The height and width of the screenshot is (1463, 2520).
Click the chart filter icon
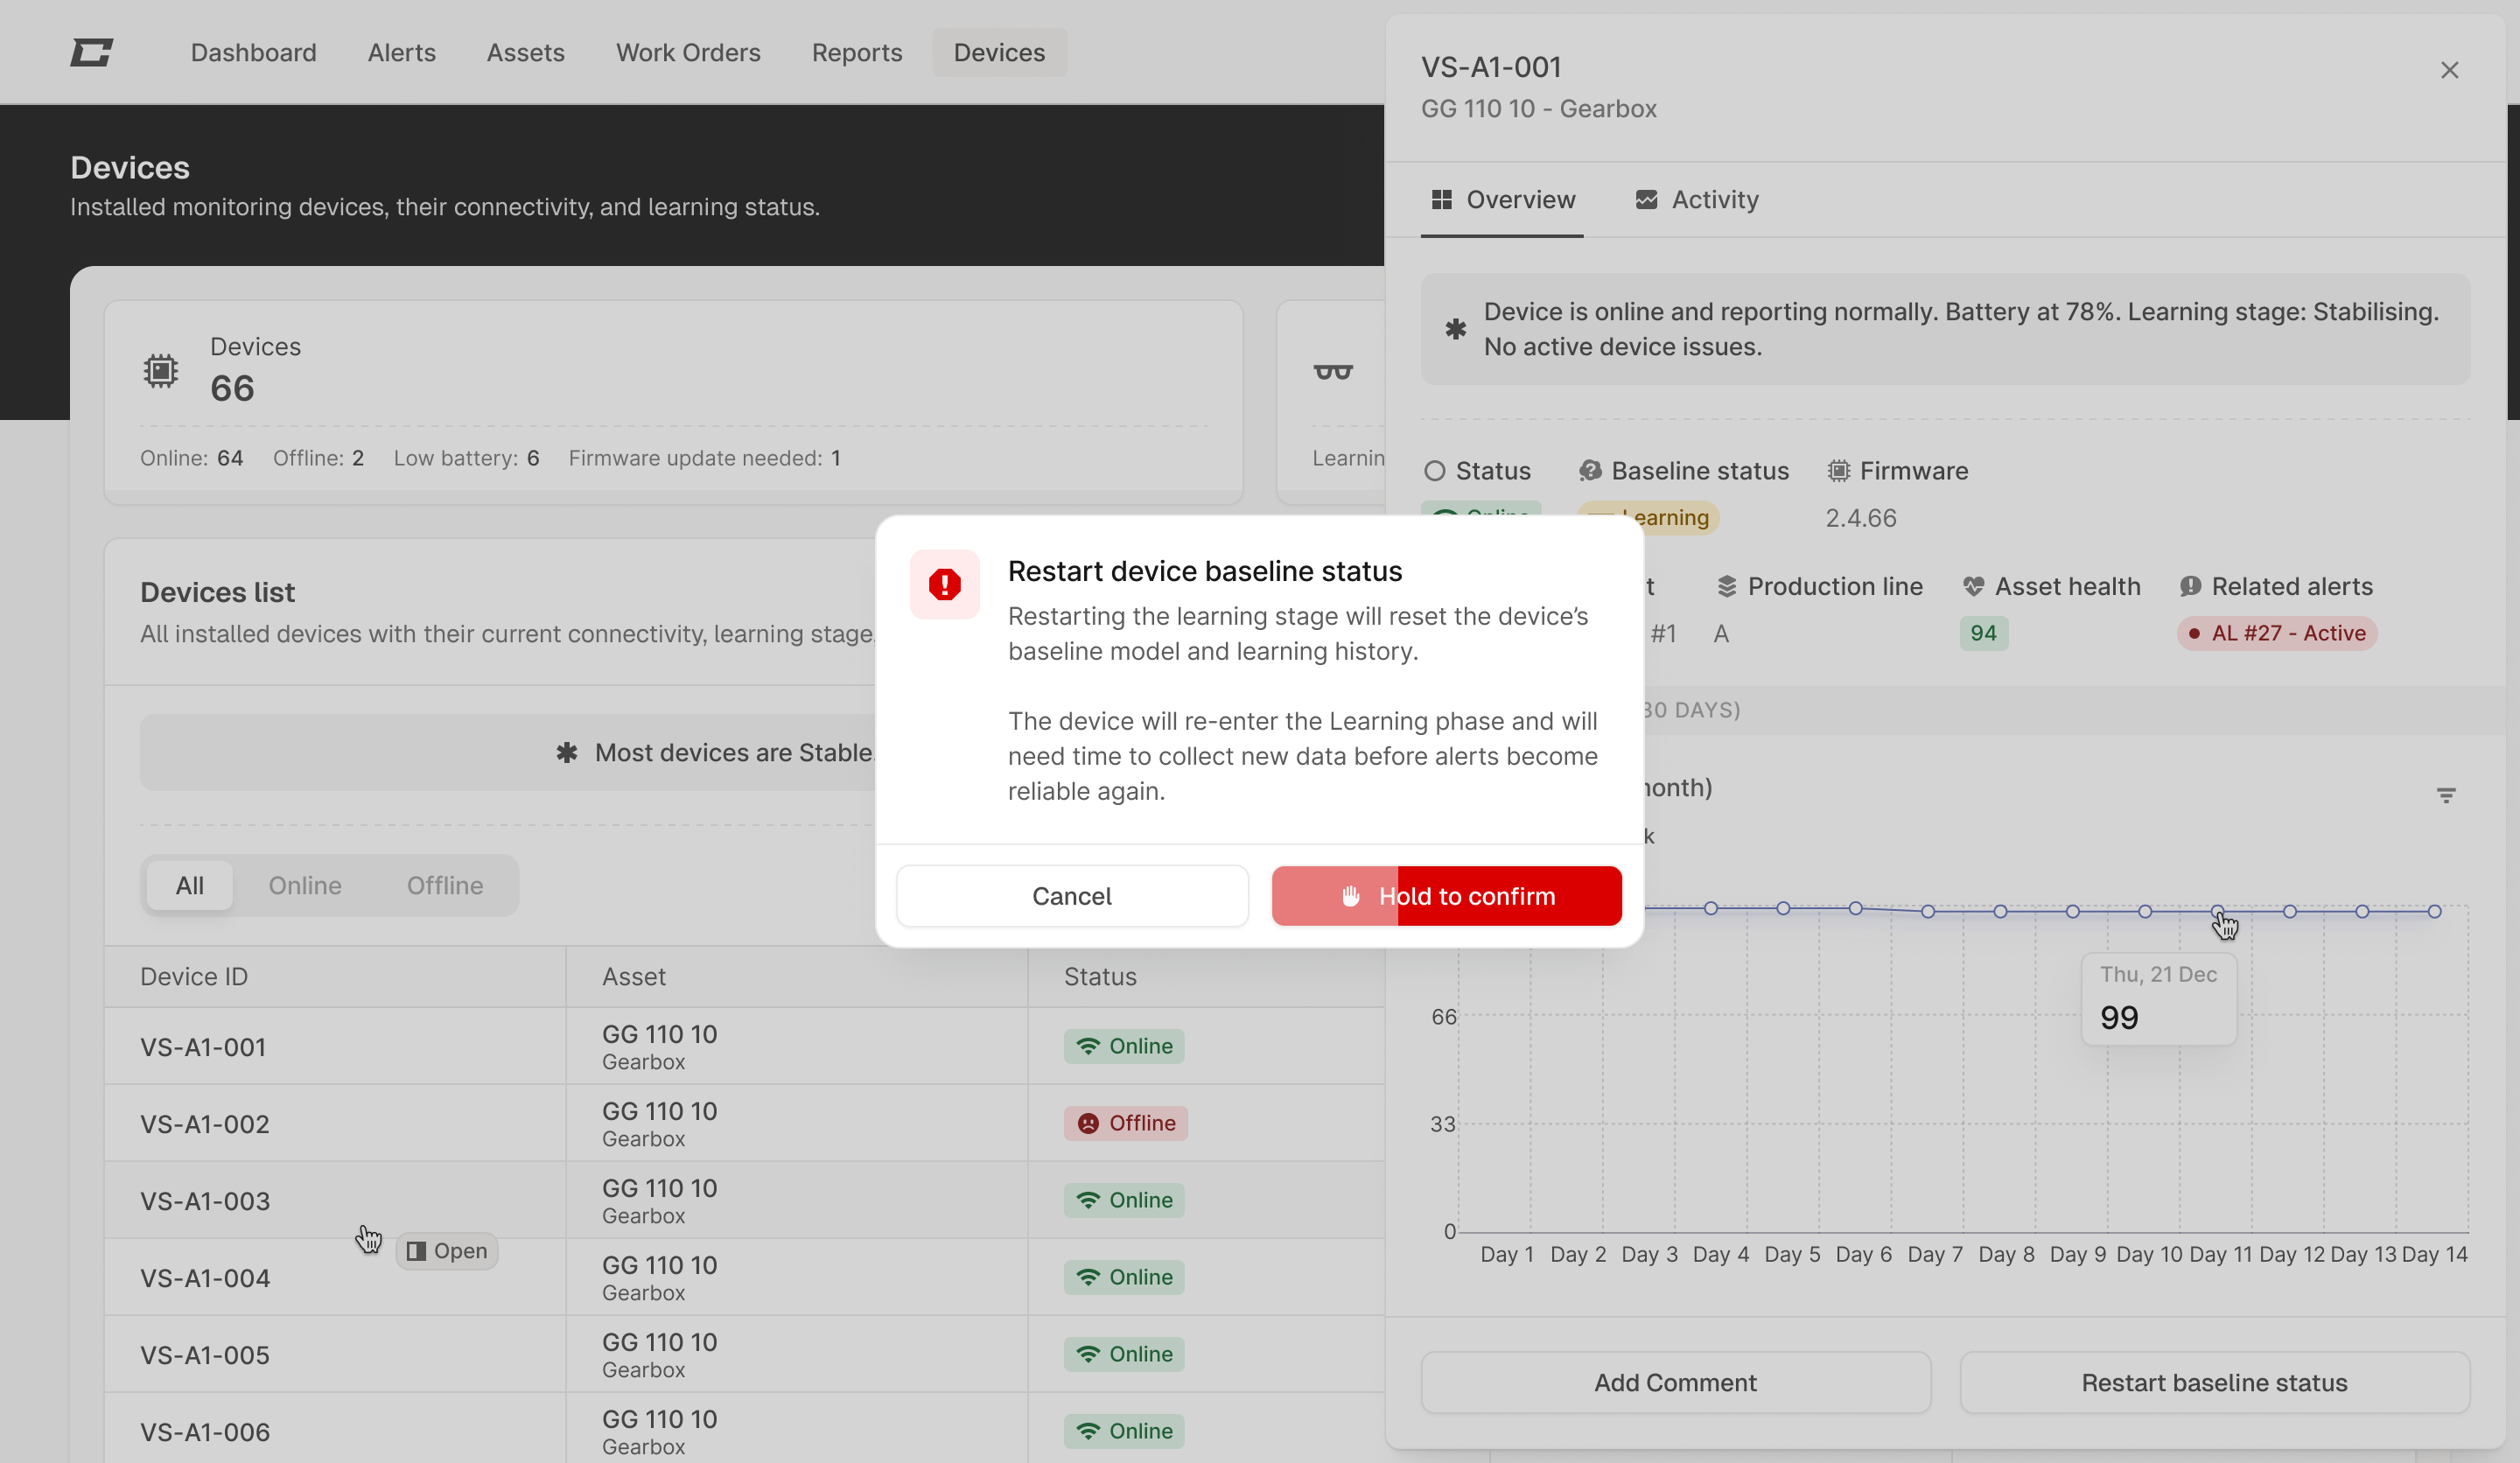click(x=2446, y=796)
